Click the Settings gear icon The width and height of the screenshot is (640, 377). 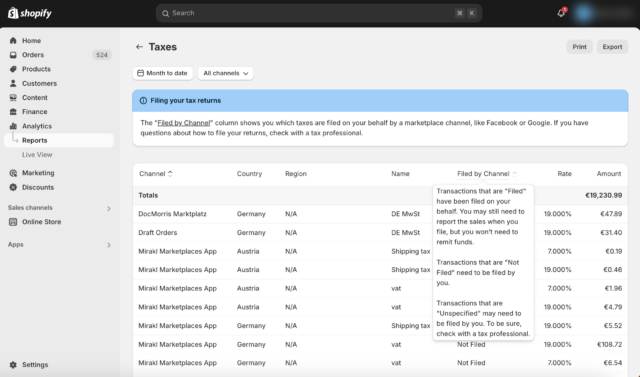(13, 365)
